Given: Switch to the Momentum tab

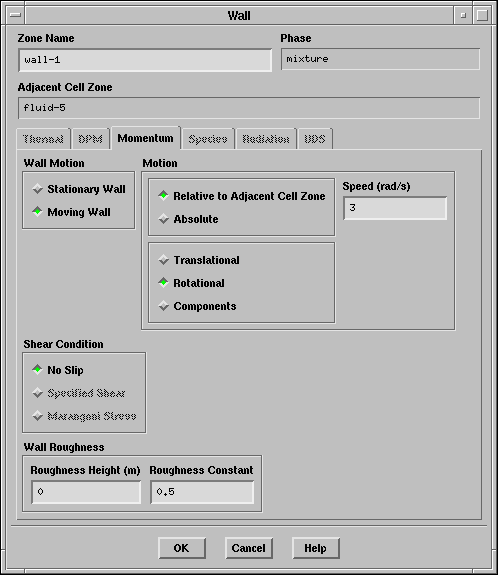Looking at the screenshot, I should click(x=146, y=138).
